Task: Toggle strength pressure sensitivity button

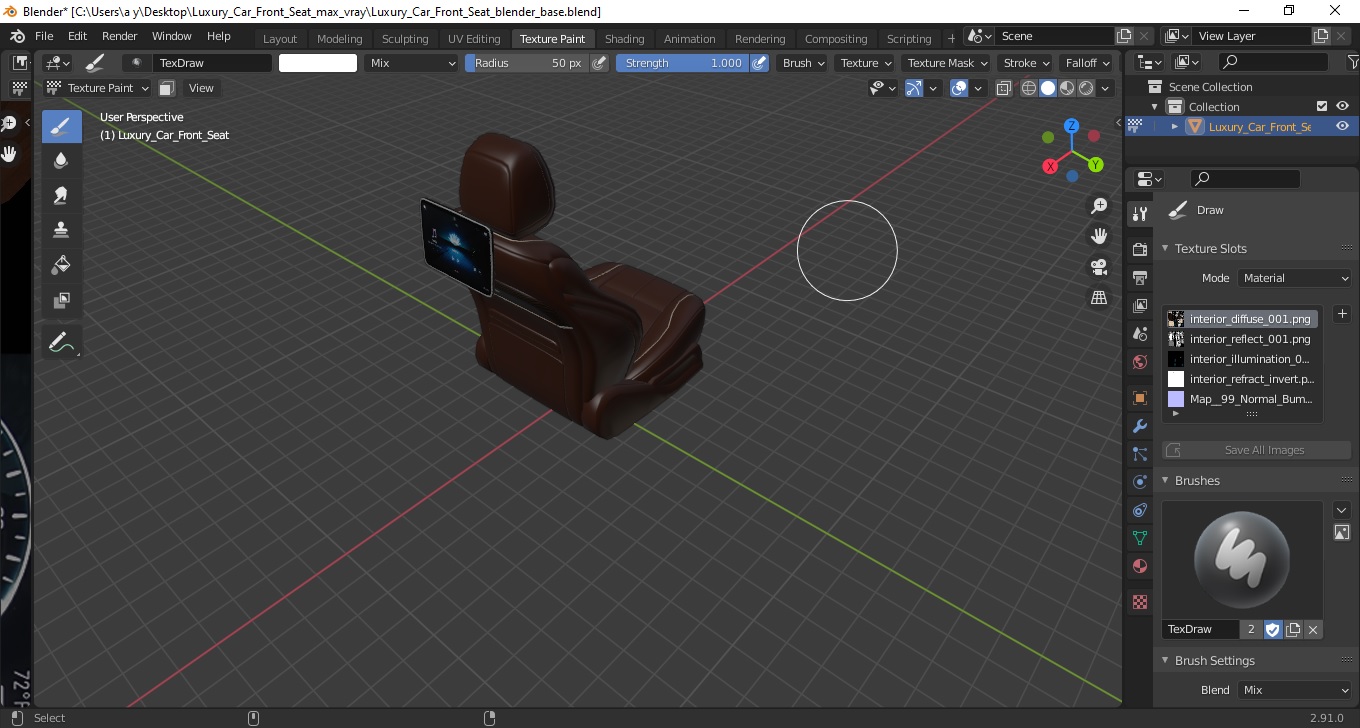Action: (759, 63)
